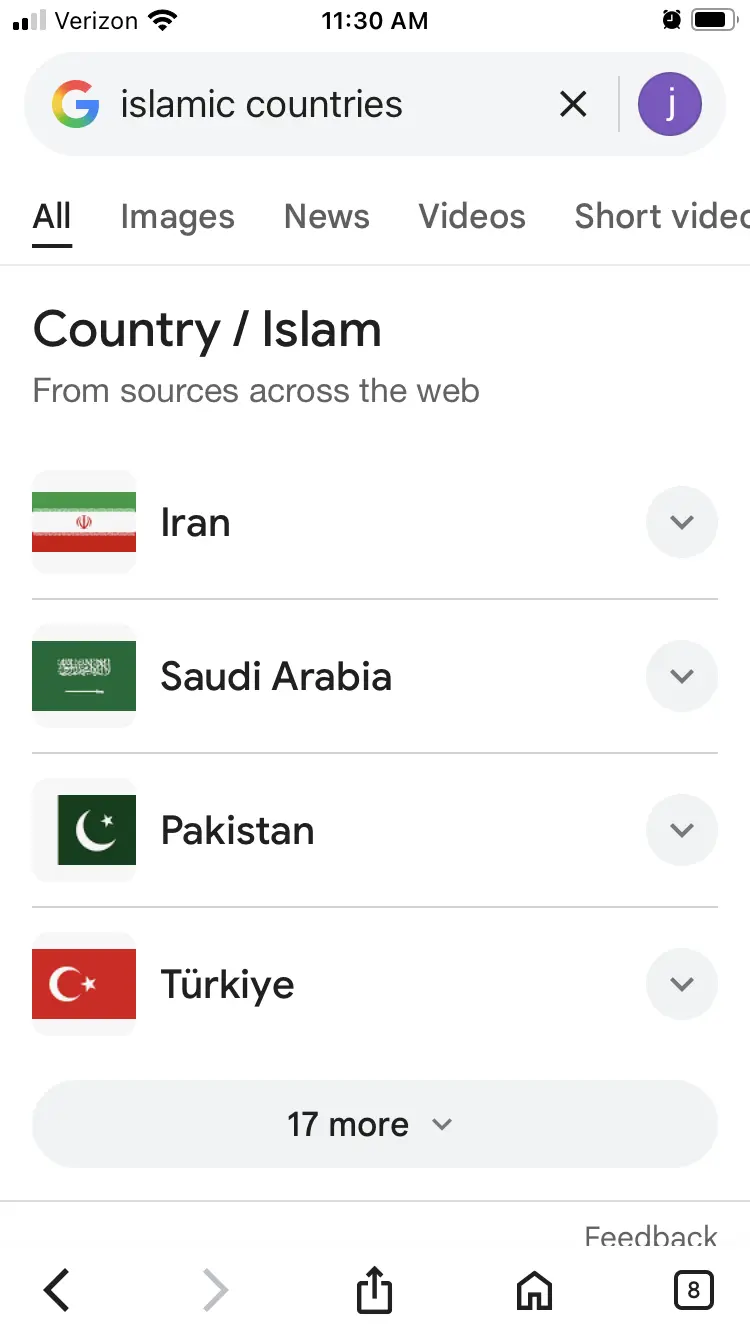Screen dimensions: 750x1334
Task: Tap the Türkiye flag icon
Action: coord(84,984)
